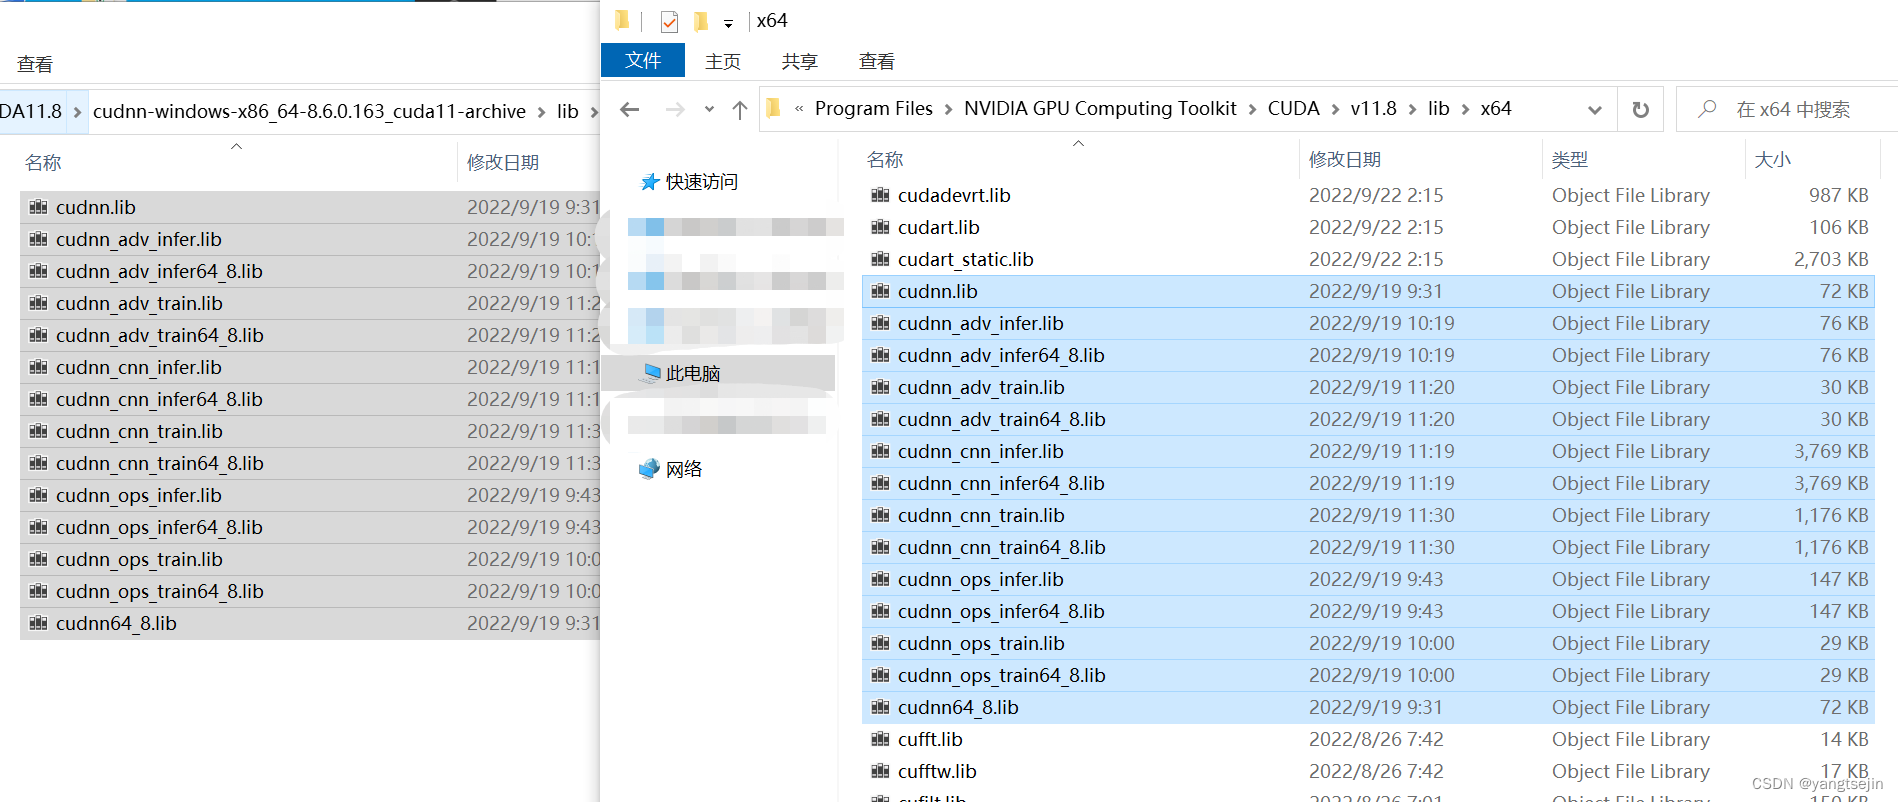
Task: Select cudnn64_8.lib icon in left window
Action: (x=38, y=623)
